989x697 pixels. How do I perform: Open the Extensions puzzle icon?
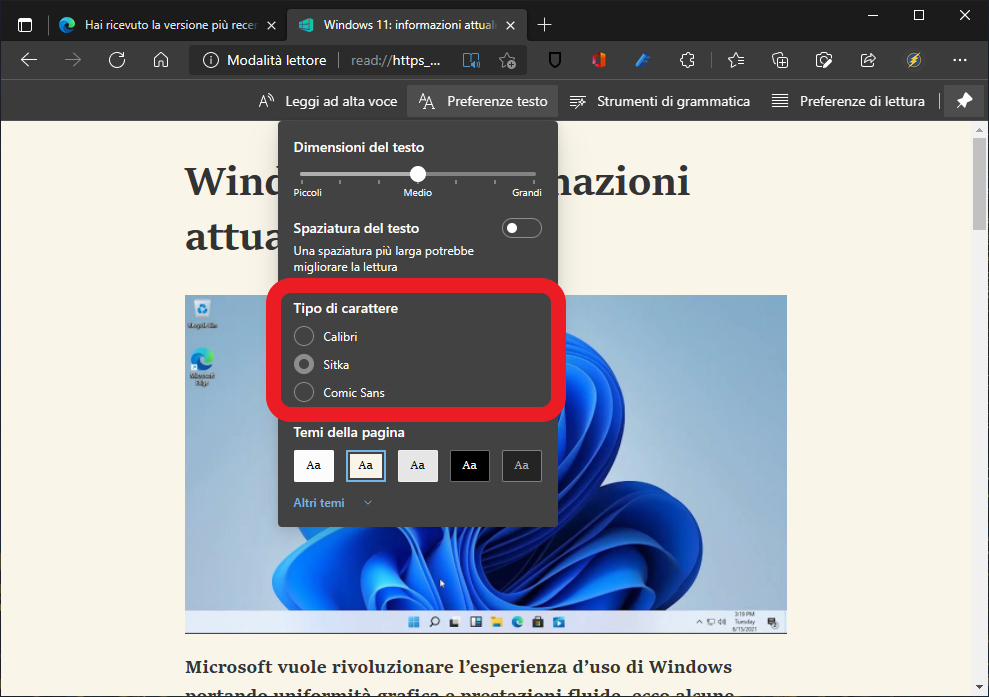[687, 60]
